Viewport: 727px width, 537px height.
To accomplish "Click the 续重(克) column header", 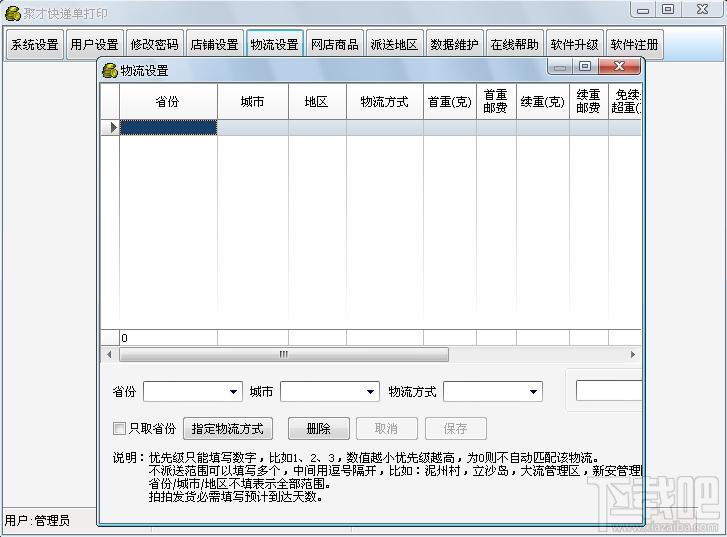I will tap(543, 102).
